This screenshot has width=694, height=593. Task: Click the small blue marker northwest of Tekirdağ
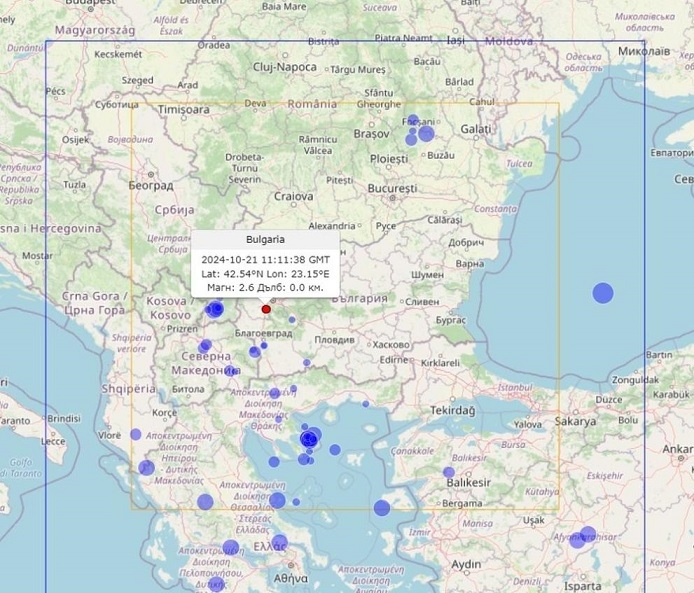pyautogui.click(x=366, y=404)
